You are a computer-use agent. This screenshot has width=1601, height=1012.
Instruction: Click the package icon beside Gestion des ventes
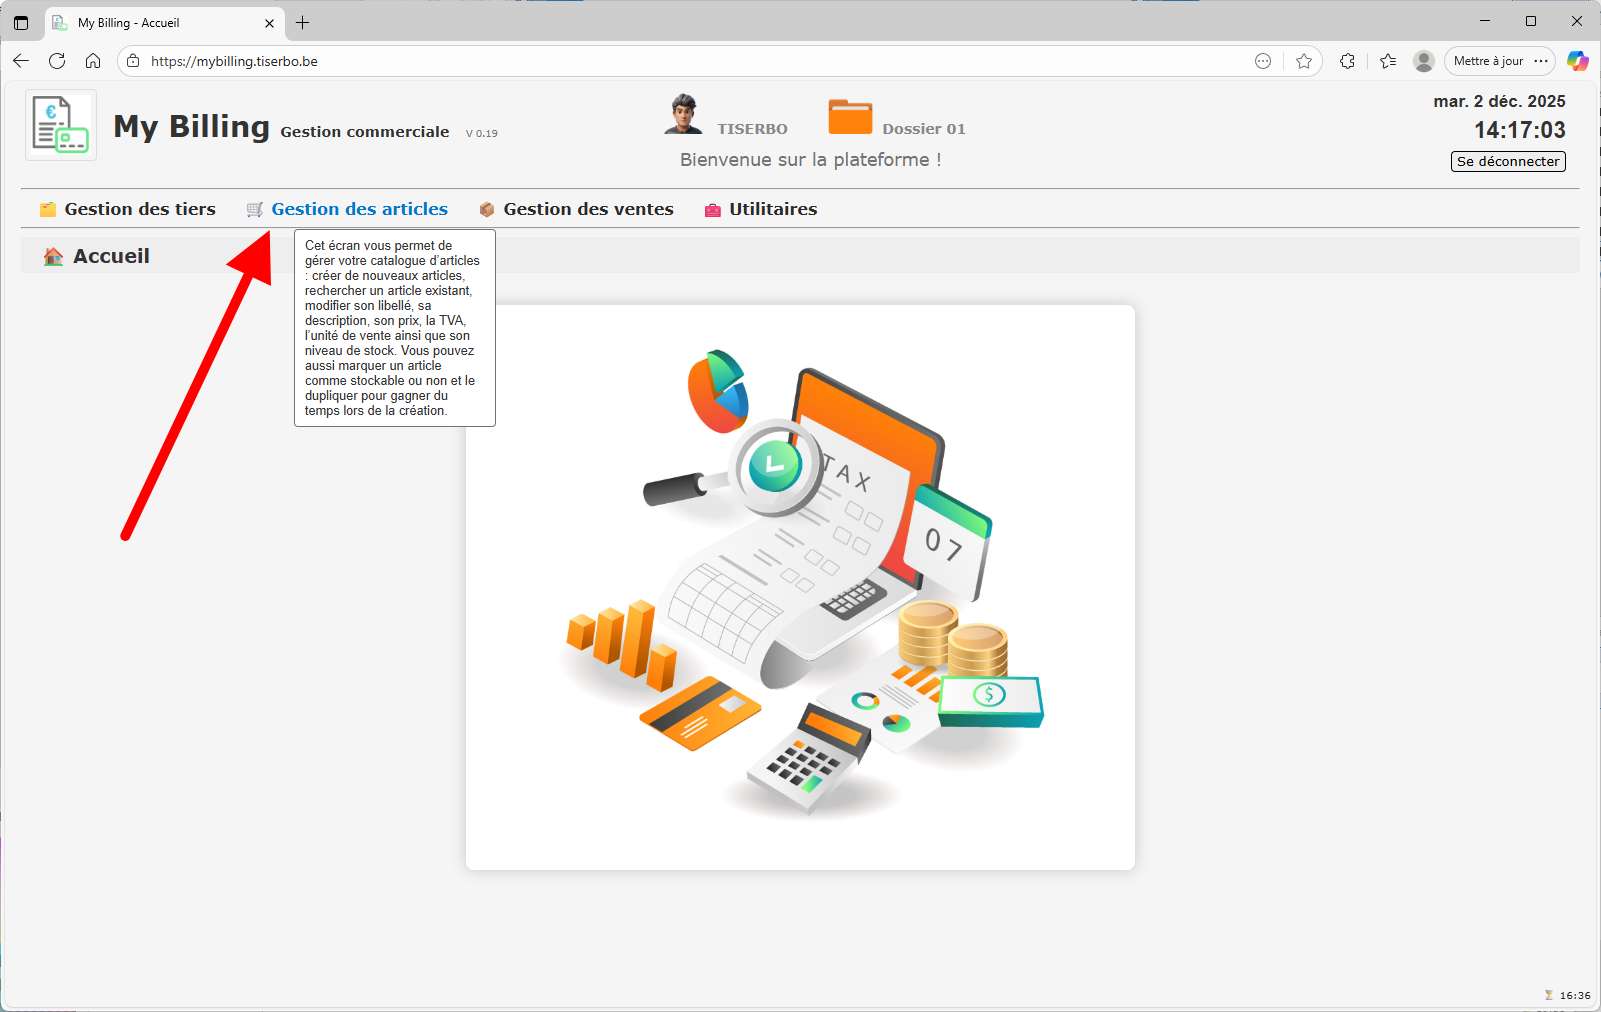pos(487,209)
